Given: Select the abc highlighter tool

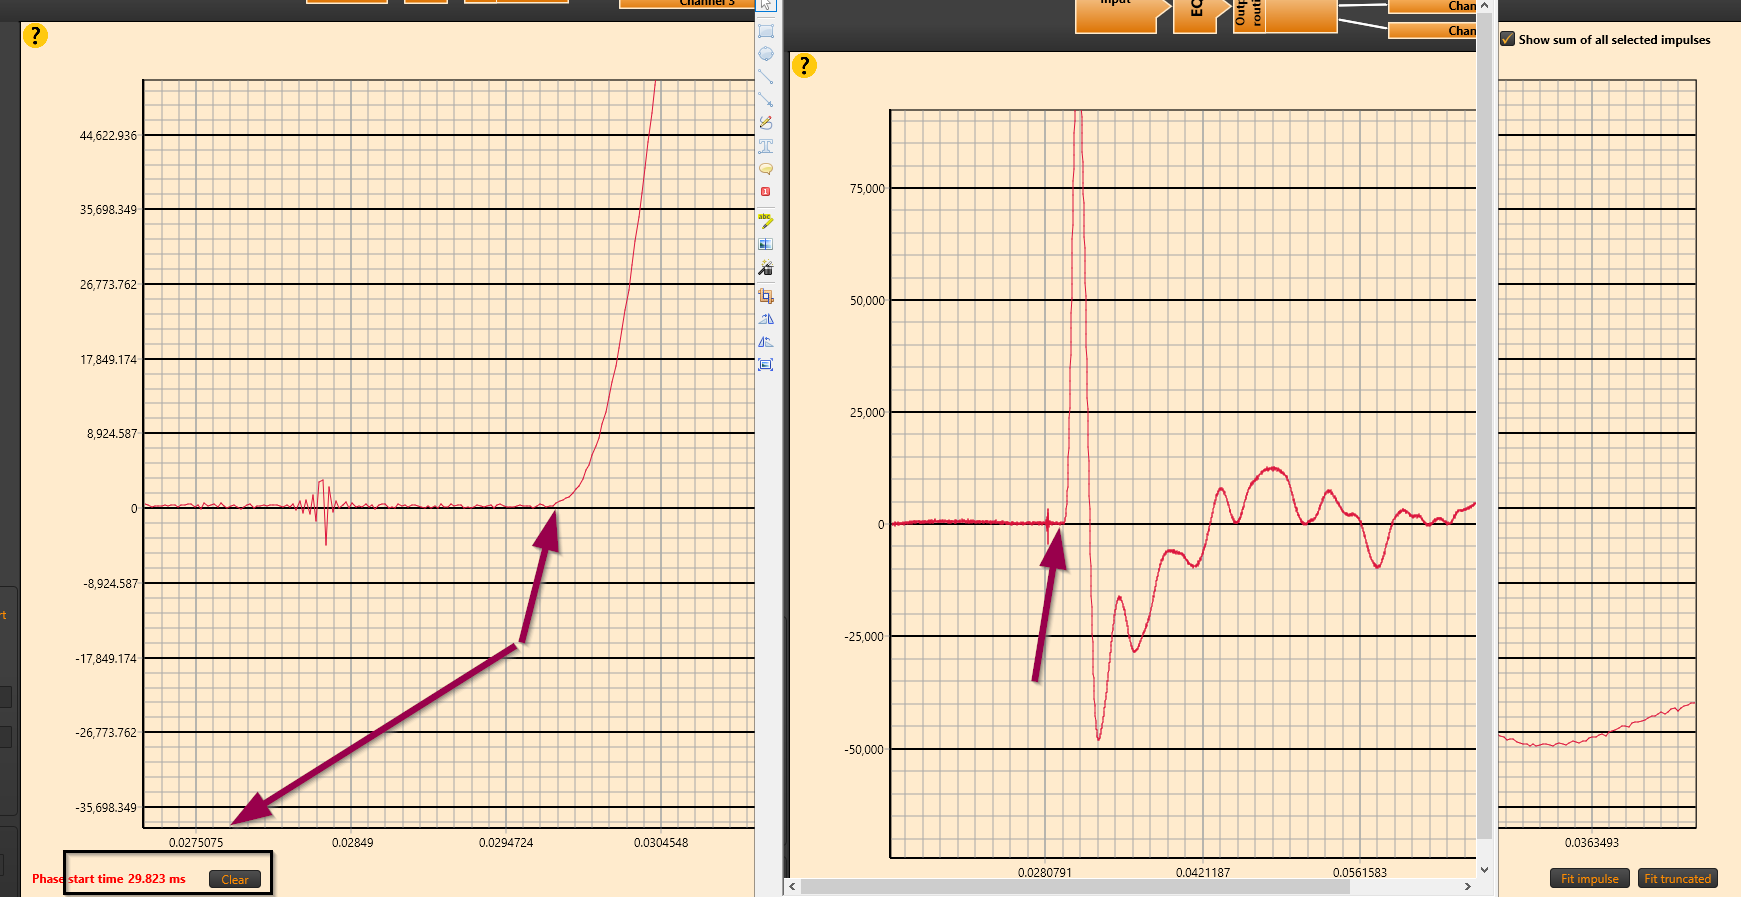Looking at the screenshot, I should 766,220.
